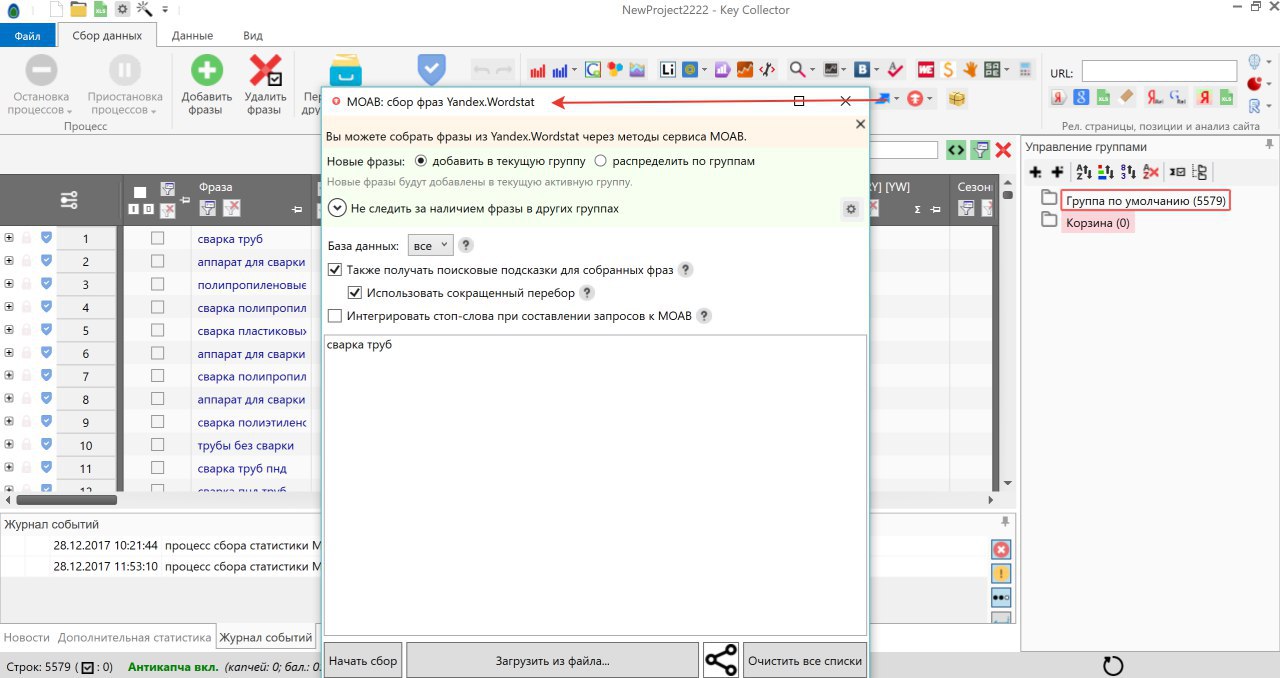Click the green code brackets filter icon
The width and height of the screenshot is (1280, 678).
pyautogui.click(x=956, y=149)
